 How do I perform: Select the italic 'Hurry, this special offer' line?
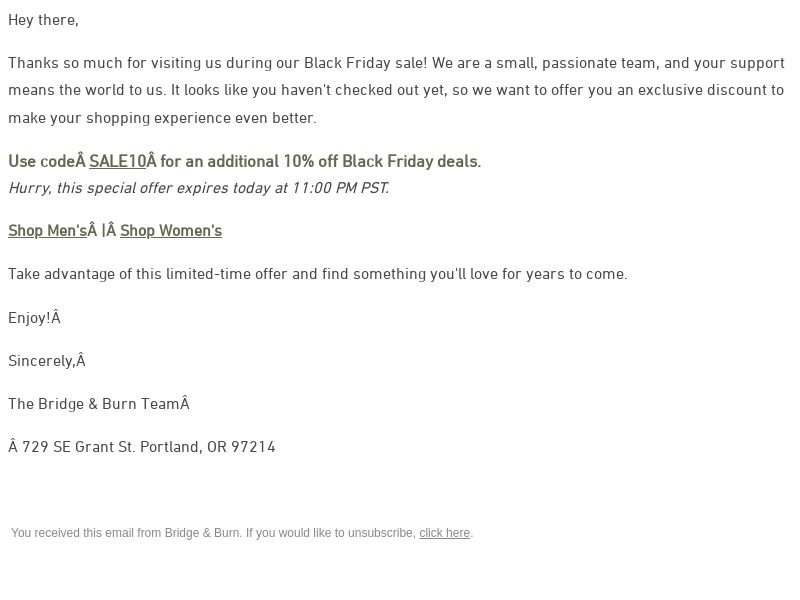coord(199,188)
